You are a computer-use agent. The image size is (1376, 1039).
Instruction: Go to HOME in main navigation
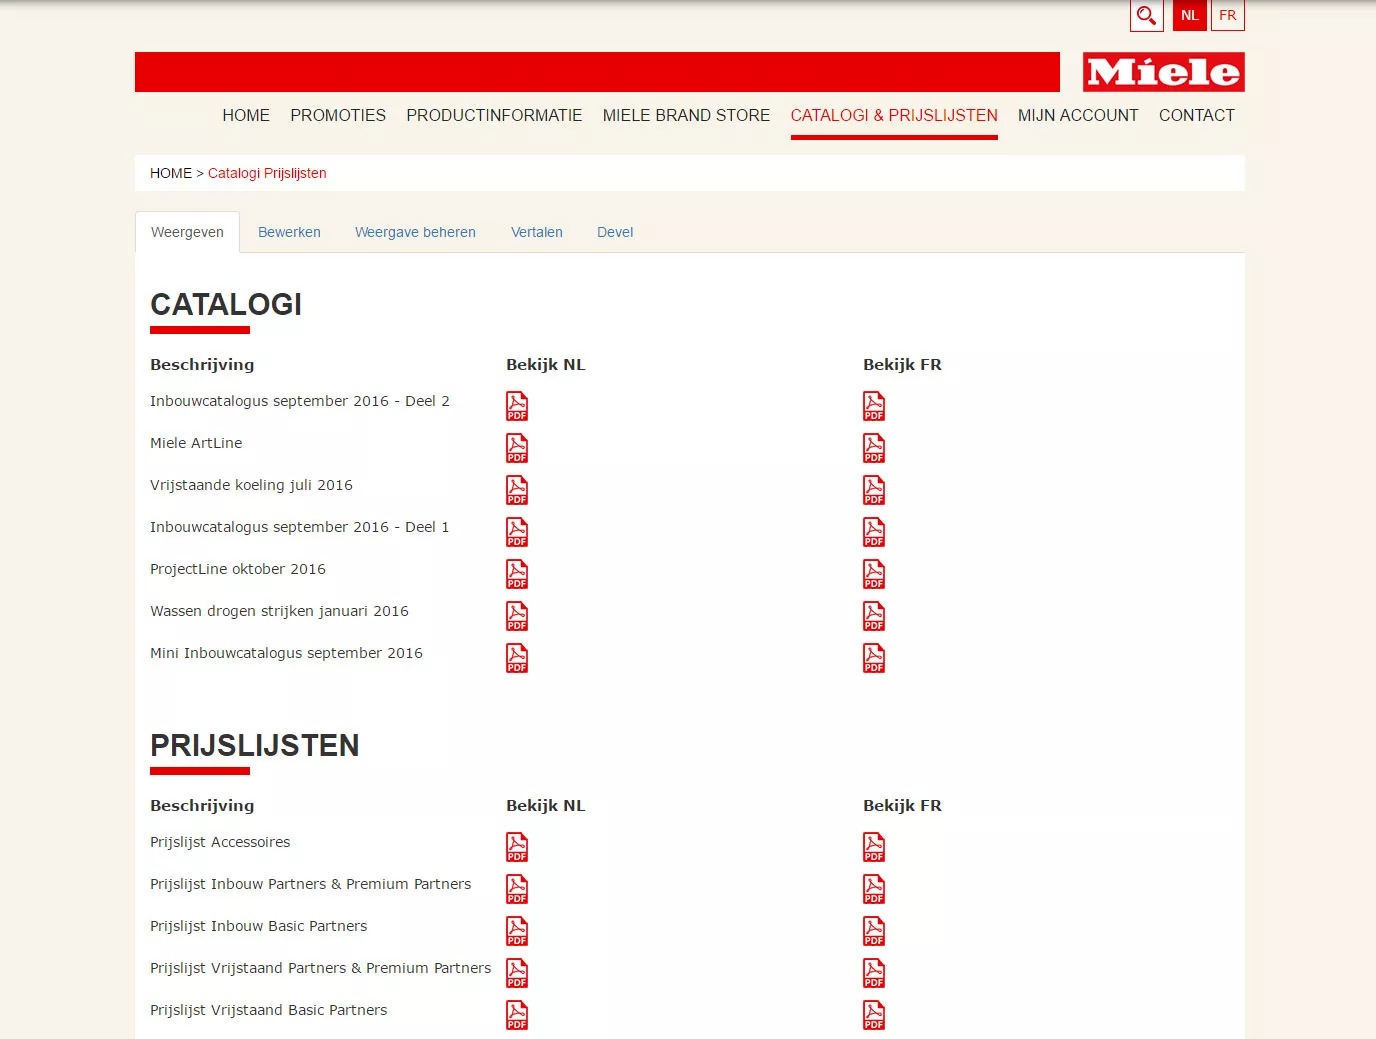click(246, 115)
